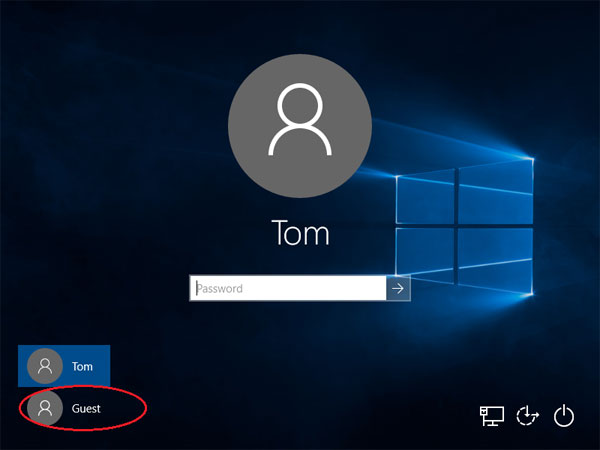This screenshot has height=450, width=600.
Task: Switch to the Guest account
Action: (64, 408)
